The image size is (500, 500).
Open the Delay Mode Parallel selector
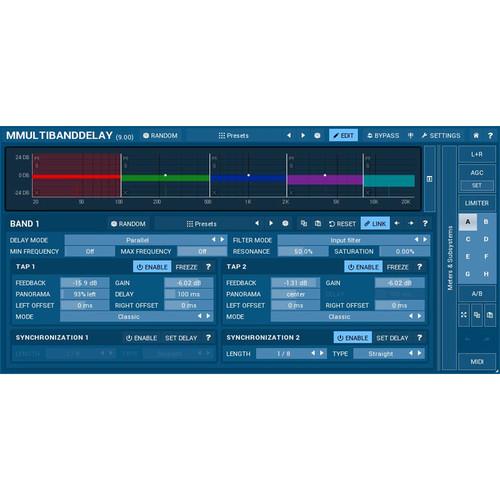click(146, 240)
